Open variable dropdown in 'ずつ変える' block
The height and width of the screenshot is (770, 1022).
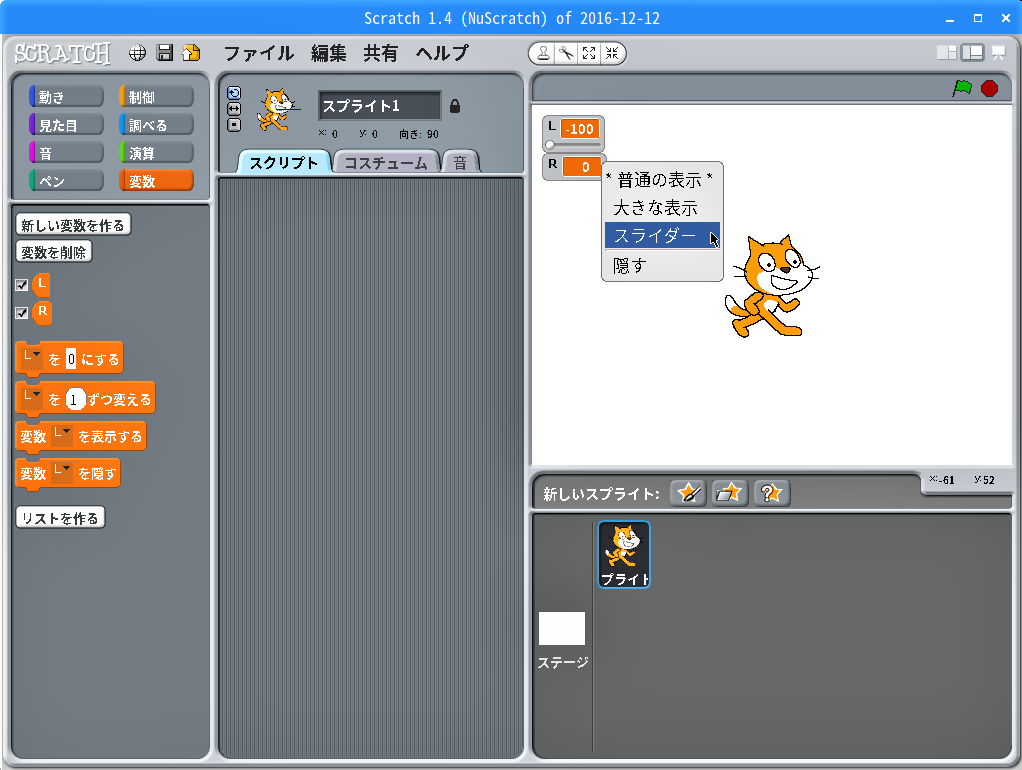click(32, 398)
